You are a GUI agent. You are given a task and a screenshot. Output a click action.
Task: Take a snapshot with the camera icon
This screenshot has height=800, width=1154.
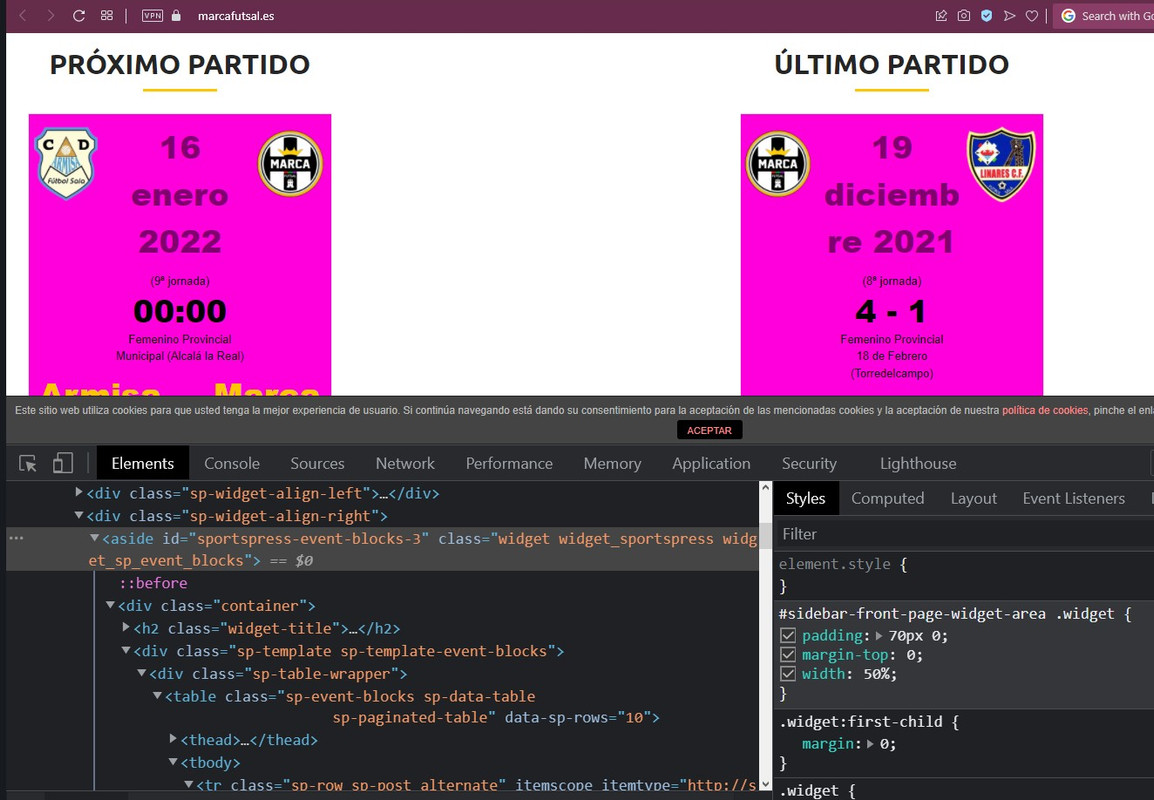(963, 15)
